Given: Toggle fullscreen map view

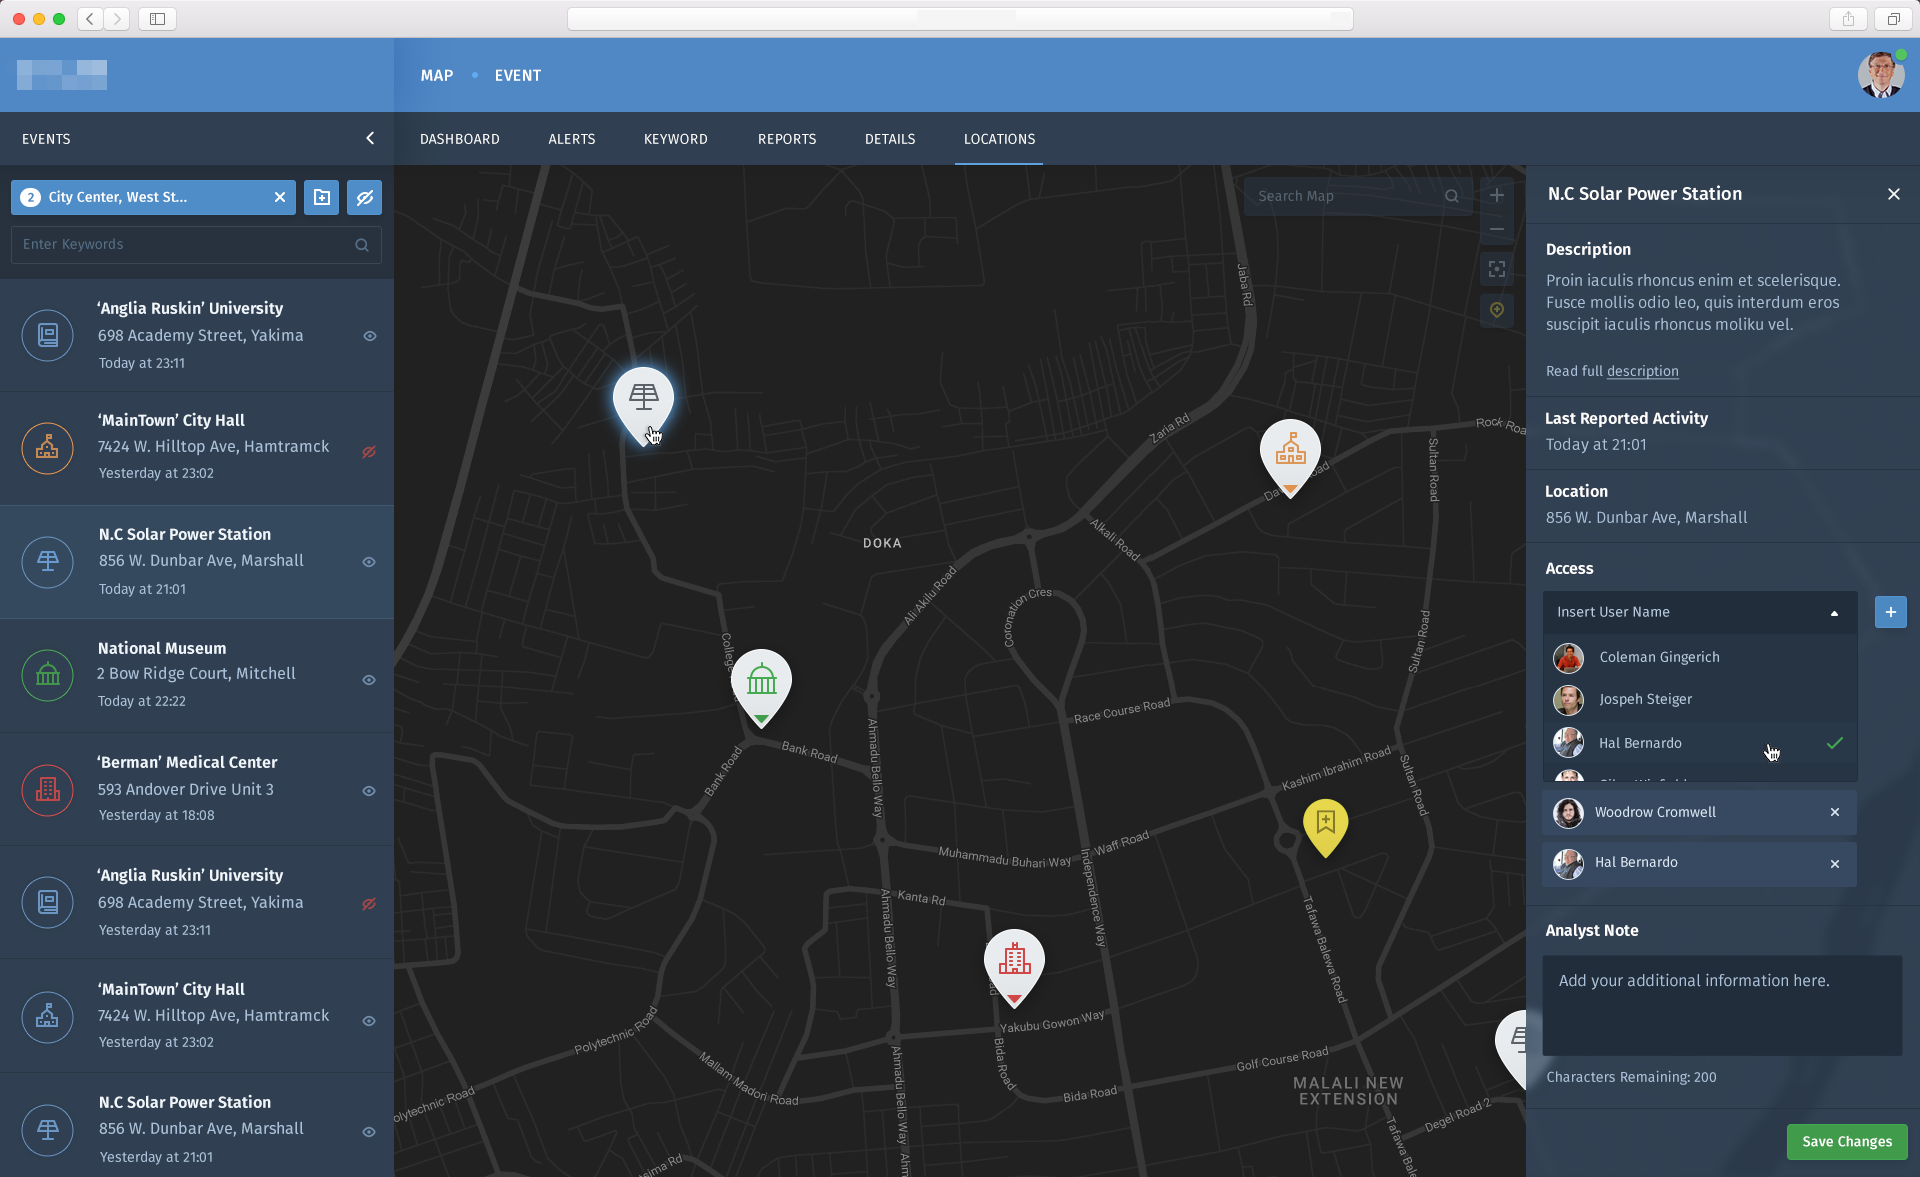Looking at the screenshot, I should [1496, 269].
